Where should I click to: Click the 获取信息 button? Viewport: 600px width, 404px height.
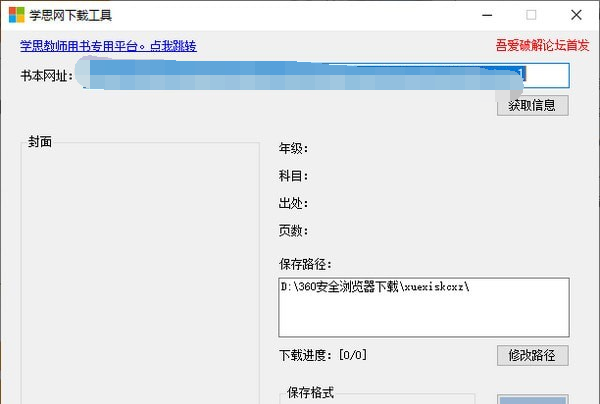[533, 105]
